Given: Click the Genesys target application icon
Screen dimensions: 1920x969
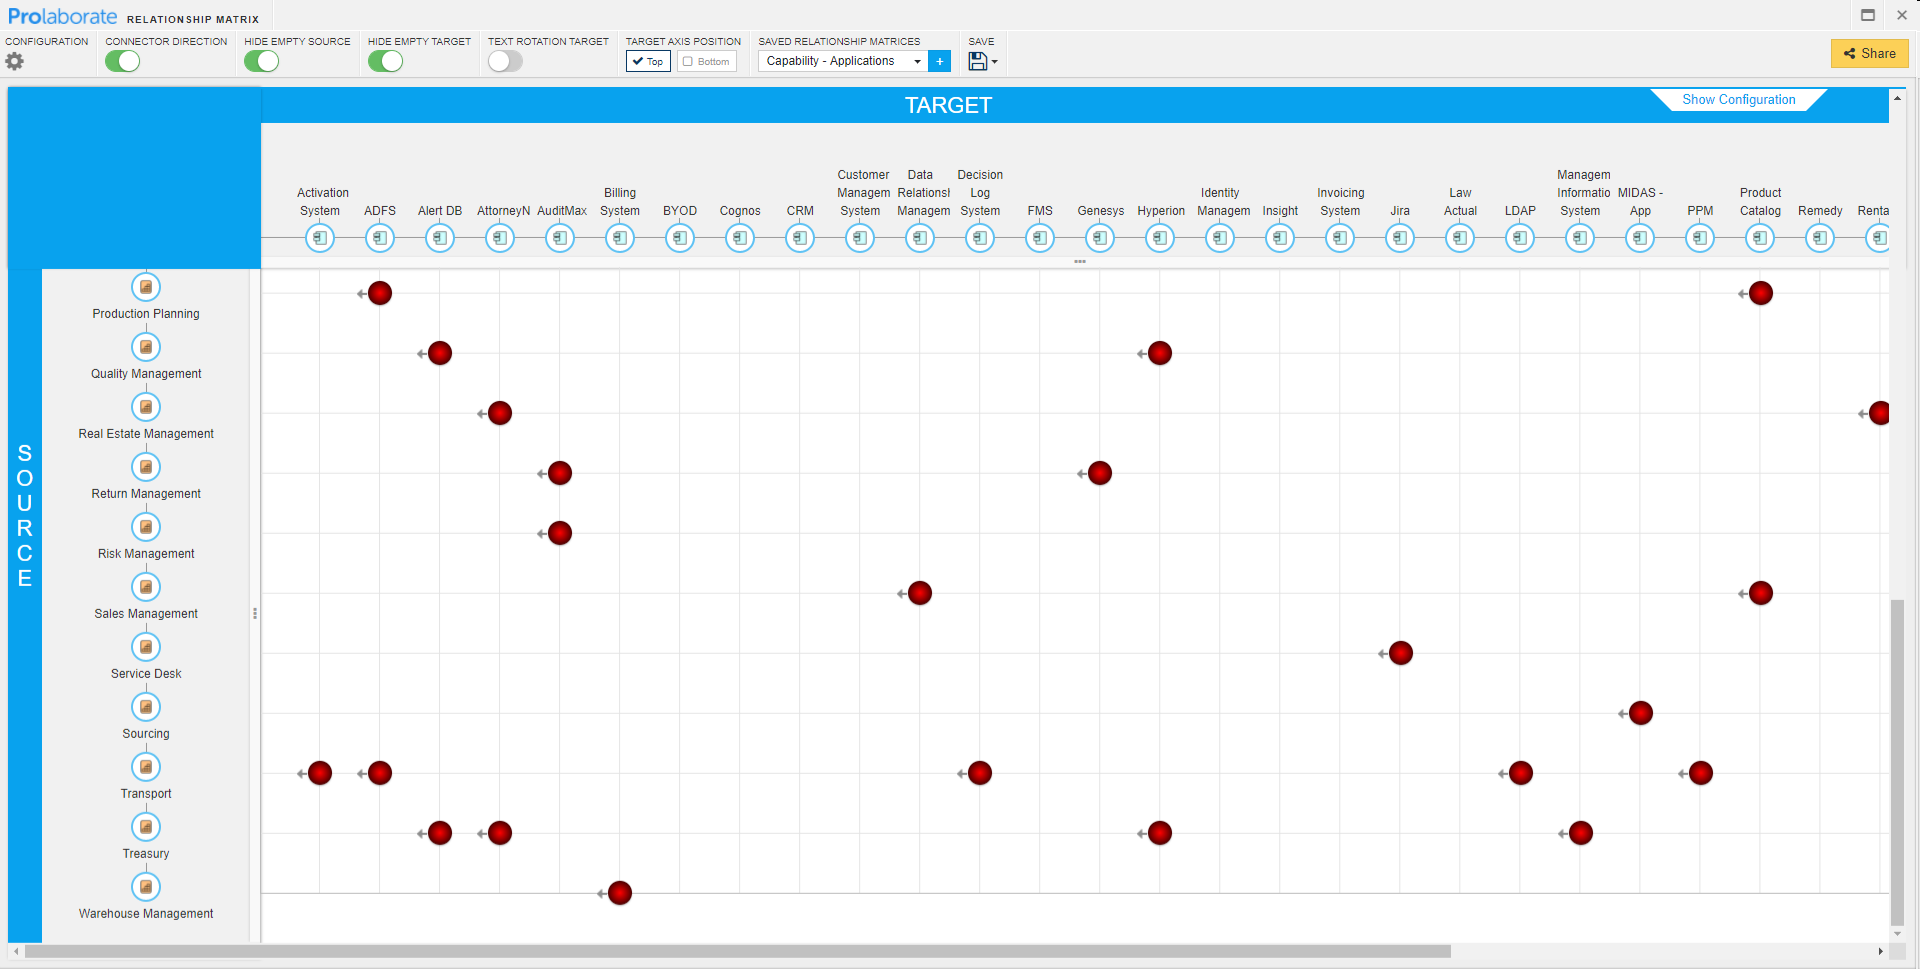Looking at the screenshot, I should point(1100,238).
